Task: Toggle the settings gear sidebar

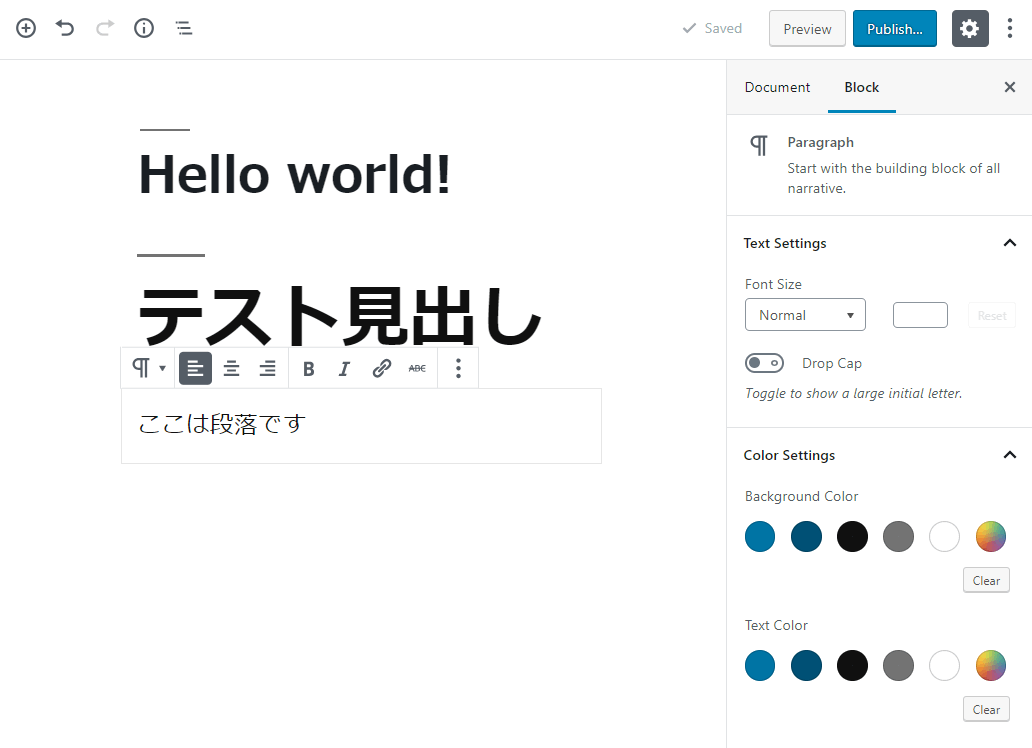Action: [969, 29]
